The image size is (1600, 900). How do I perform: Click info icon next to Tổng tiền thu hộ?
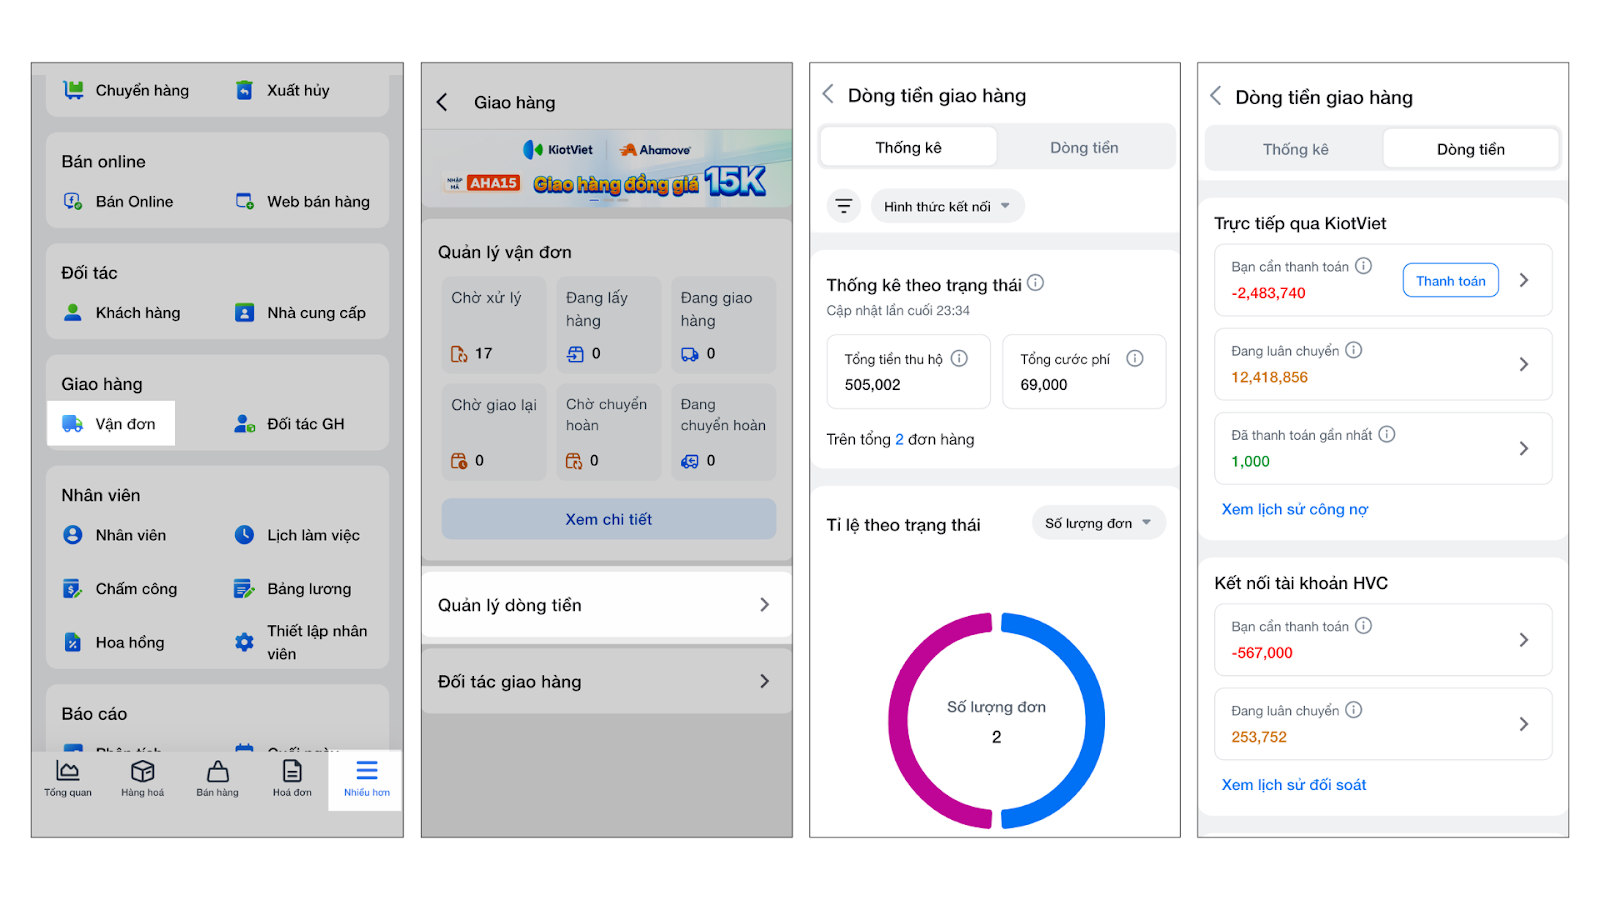pyautogui.click(x=959, y=358)
